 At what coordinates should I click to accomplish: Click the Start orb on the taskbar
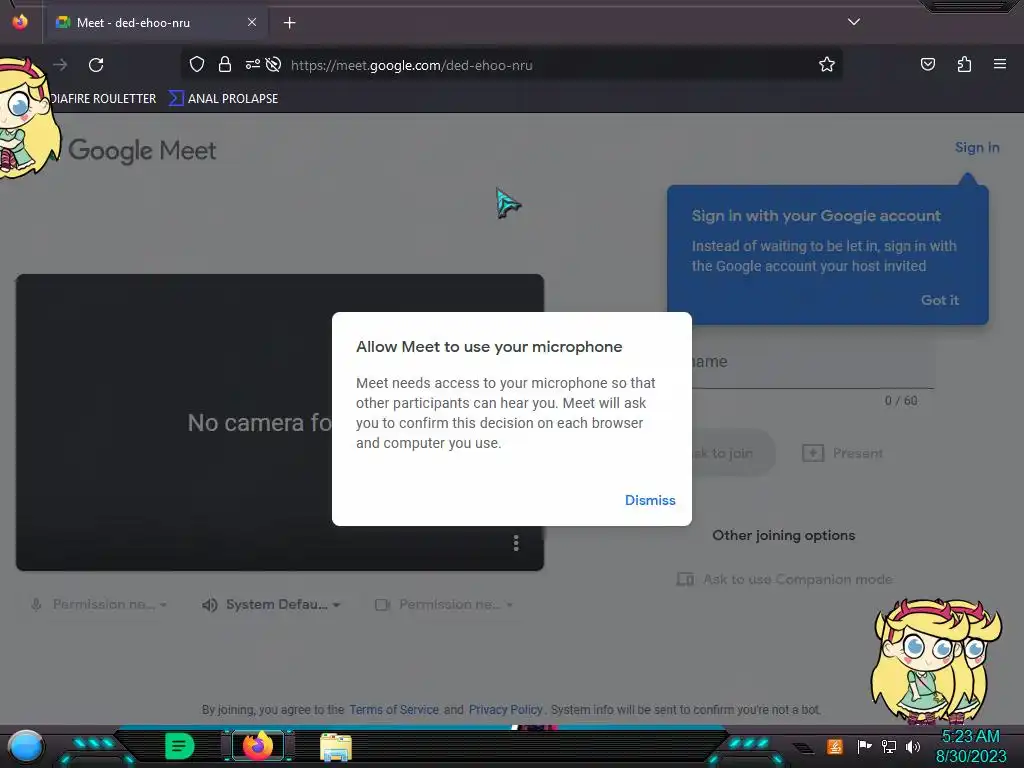pyautogui.click(x=25, y=746)
